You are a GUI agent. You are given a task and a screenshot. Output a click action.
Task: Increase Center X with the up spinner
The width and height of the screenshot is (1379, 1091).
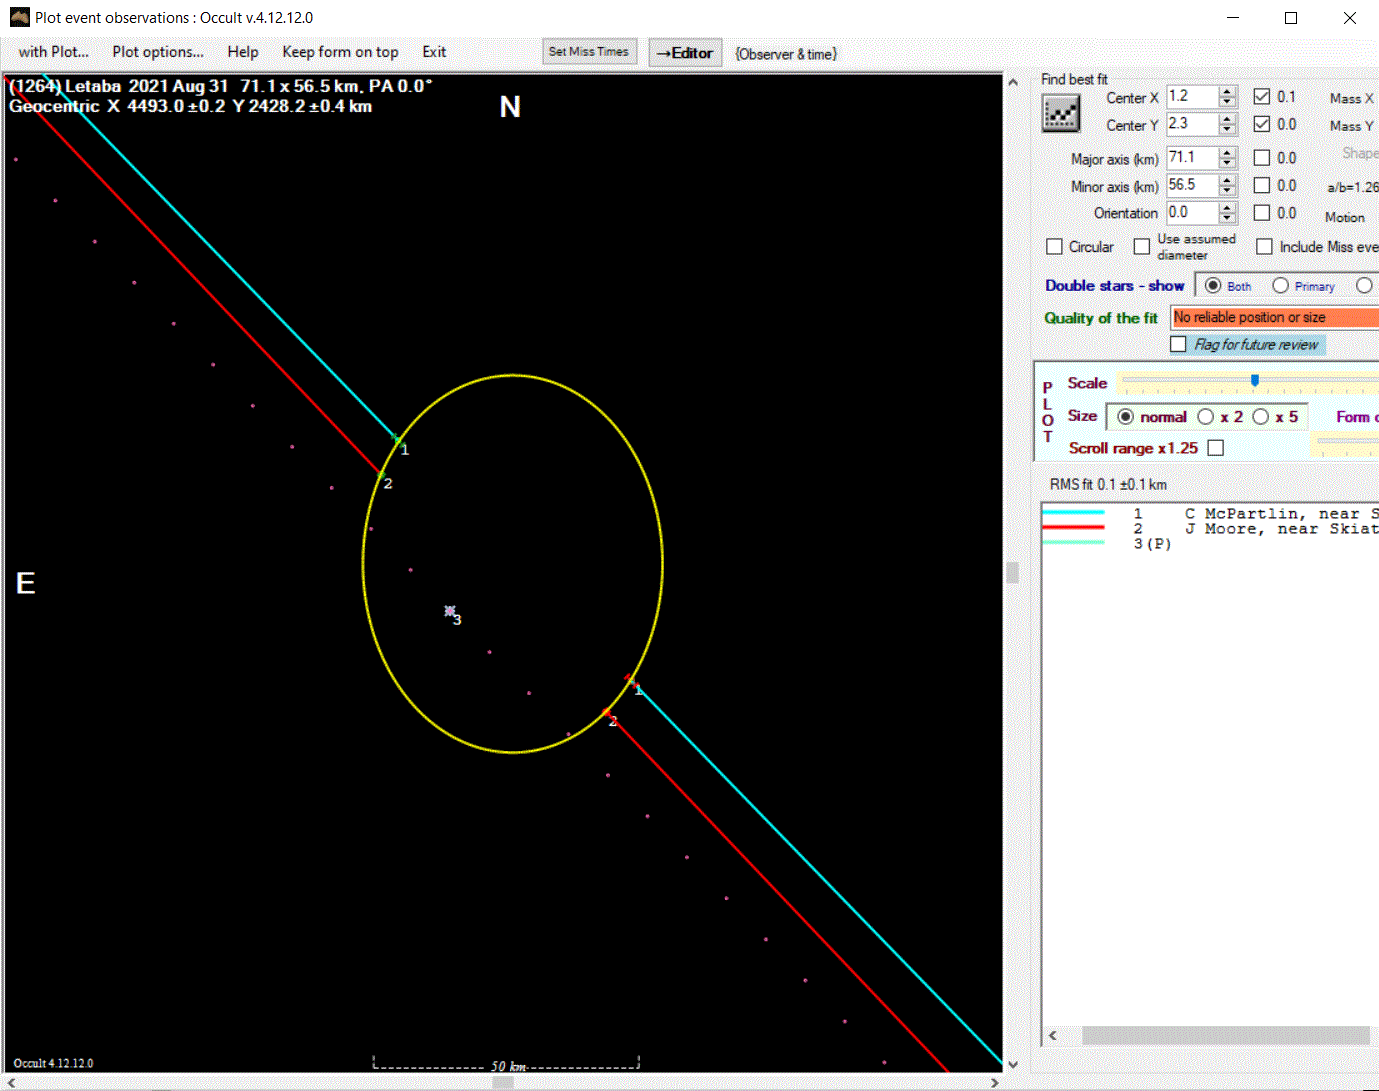pyautogui.click(x=1228, y=92)
